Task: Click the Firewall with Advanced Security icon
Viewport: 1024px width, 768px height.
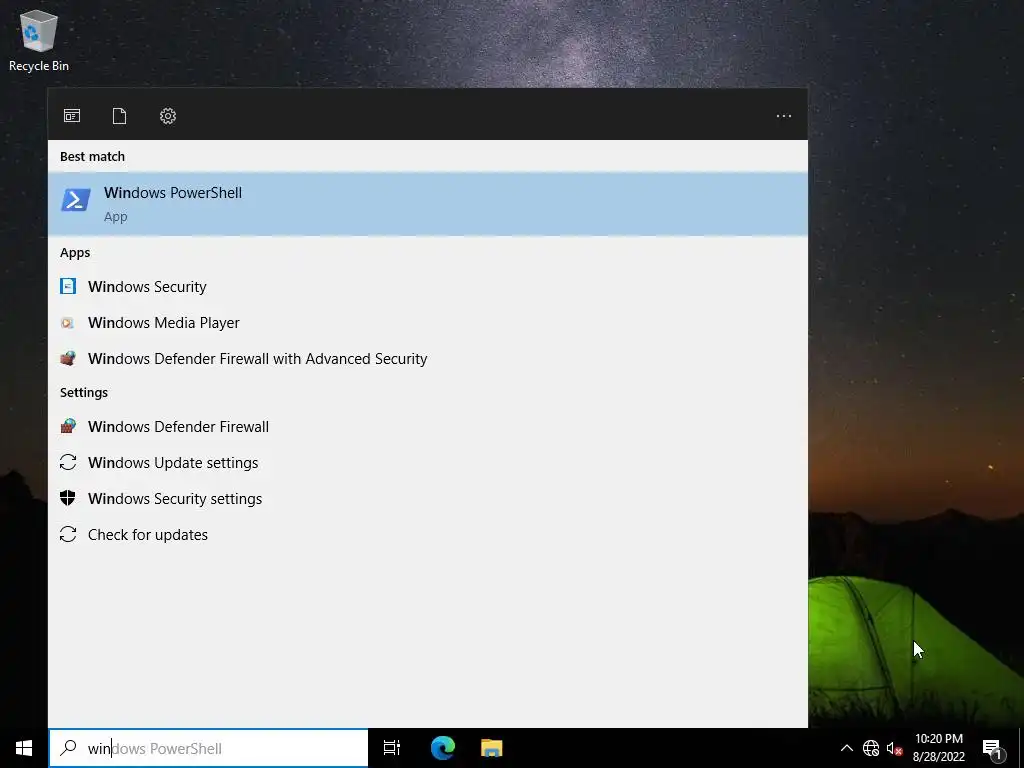Action: pos(68,358)
